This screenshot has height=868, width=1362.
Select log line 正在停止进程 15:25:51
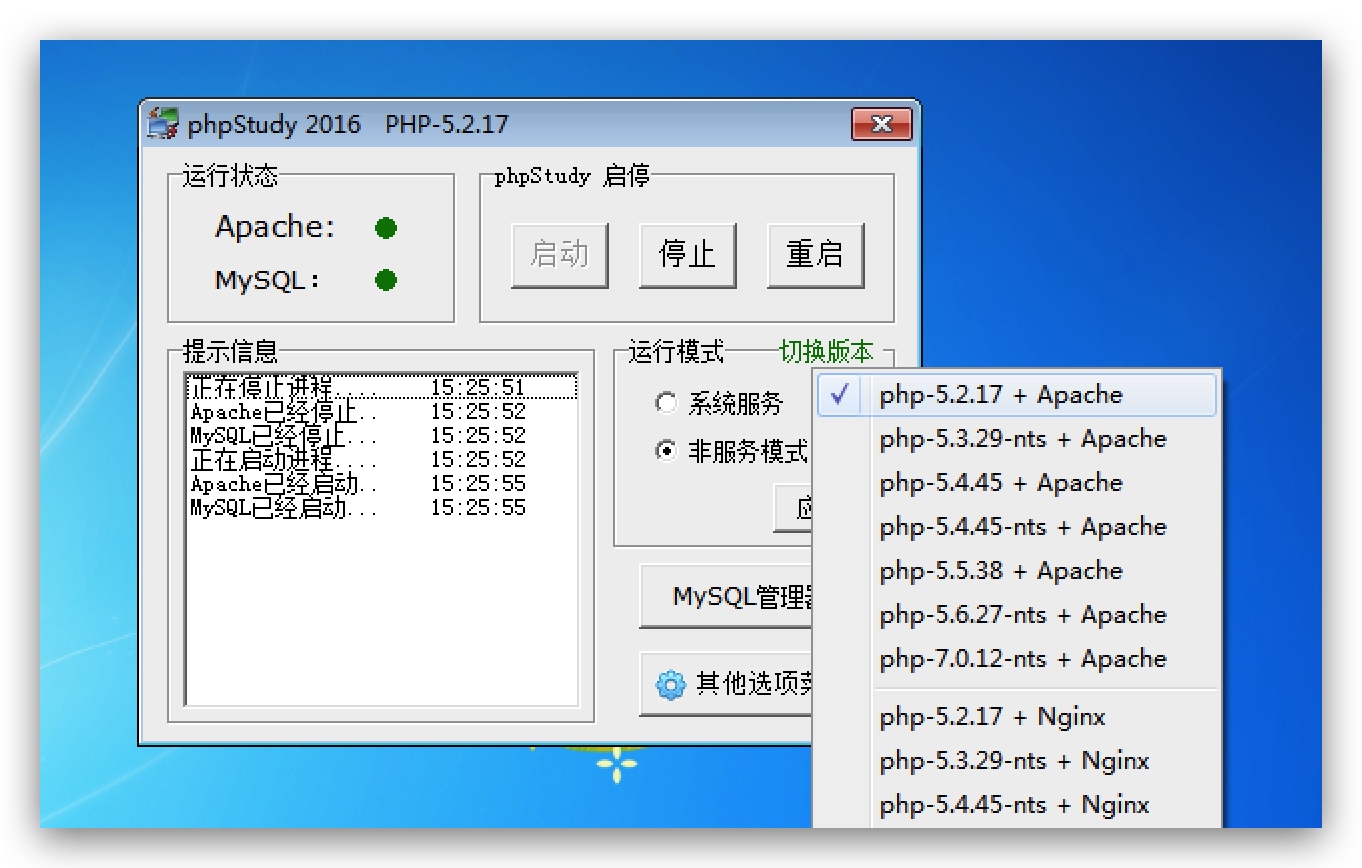tap(382, 387)
